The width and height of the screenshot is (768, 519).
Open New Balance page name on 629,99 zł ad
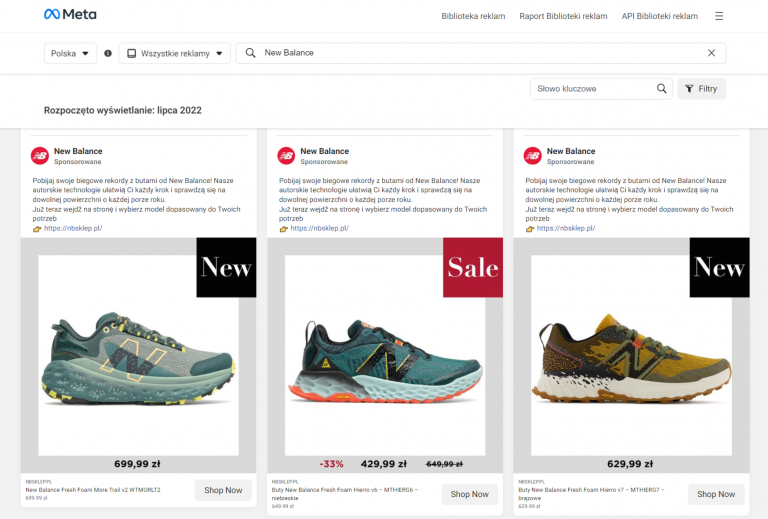pos(571,151)
